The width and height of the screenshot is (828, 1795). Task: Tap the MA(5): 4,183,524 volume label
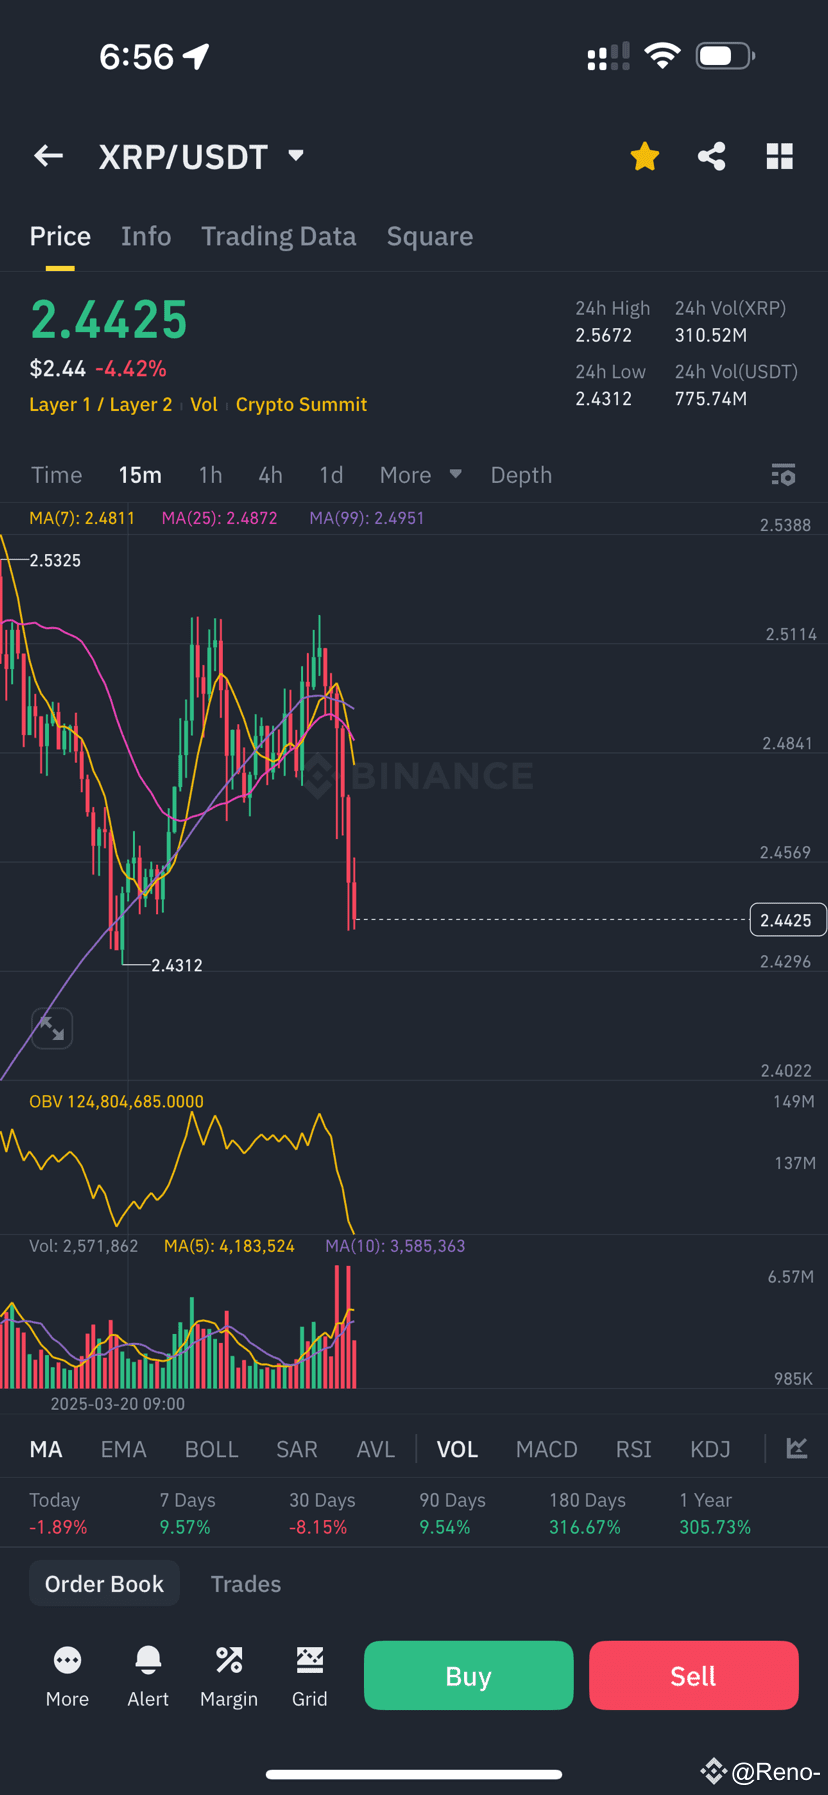[229, 1246]
